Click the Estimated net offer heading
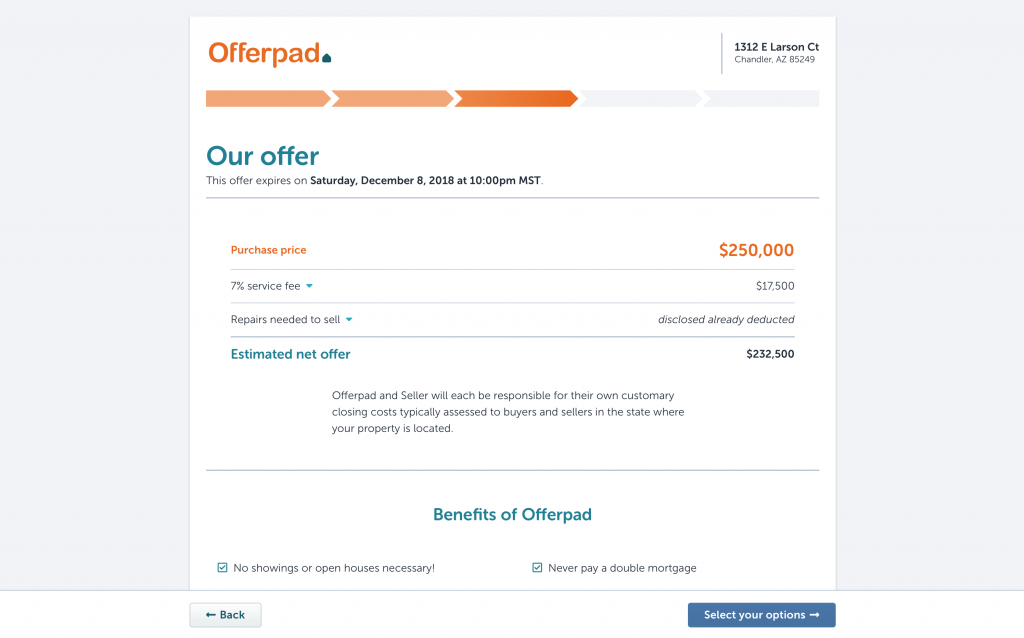Image resolution: width=1024 pixels, height=638 pixels. pos(291,354)
